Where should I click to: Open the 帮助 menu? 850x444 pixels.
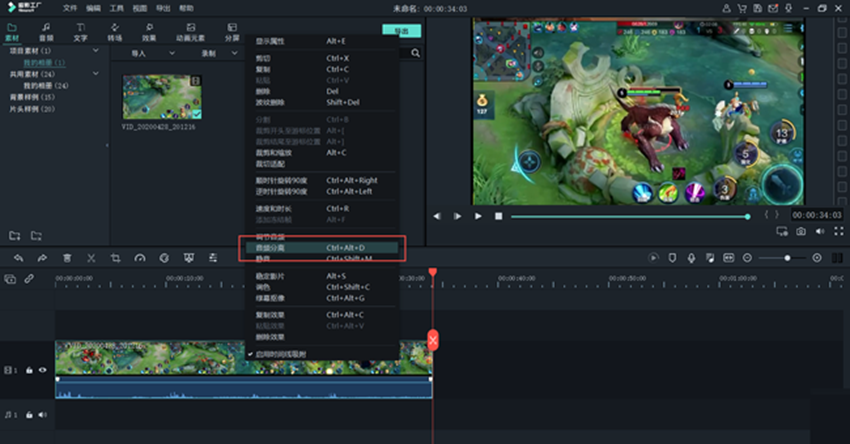pyautogui.click(x=186, y=8)
